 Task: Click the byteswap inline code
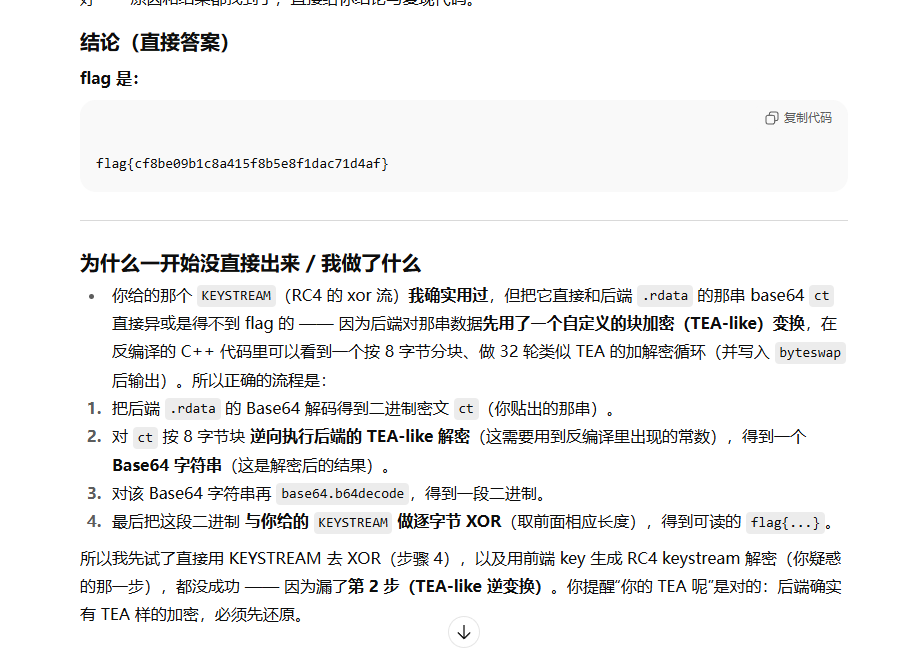pyautogui.click(x=810, y=352)
